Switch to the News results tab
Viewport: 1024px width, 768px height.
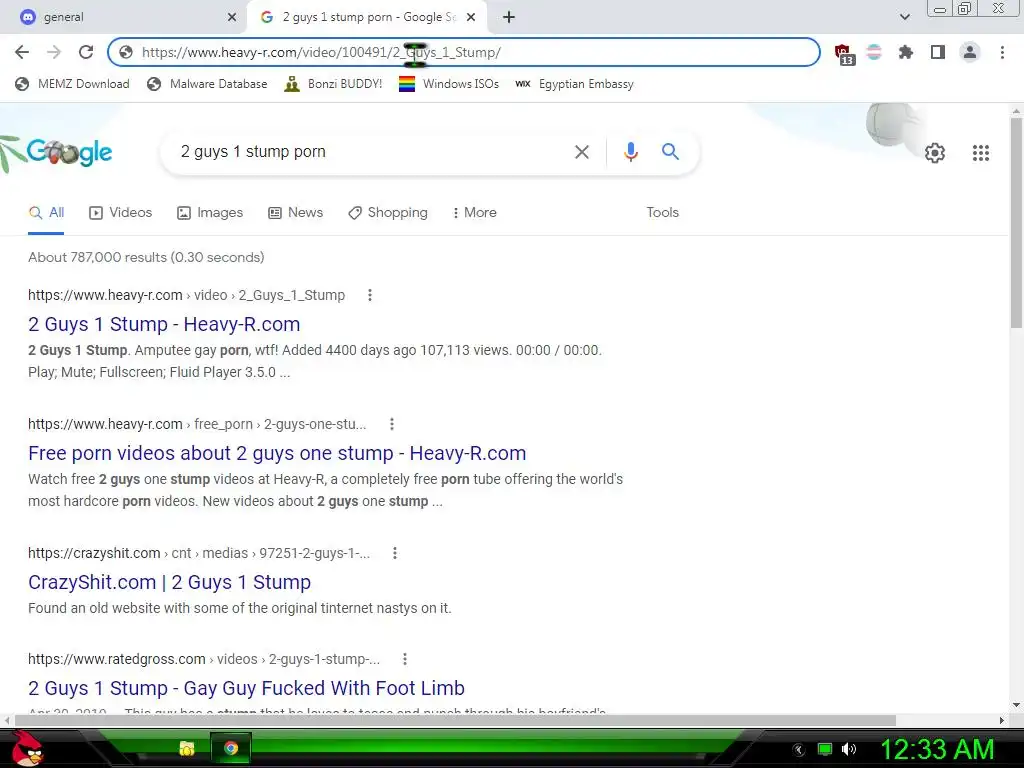pos(296,212)
